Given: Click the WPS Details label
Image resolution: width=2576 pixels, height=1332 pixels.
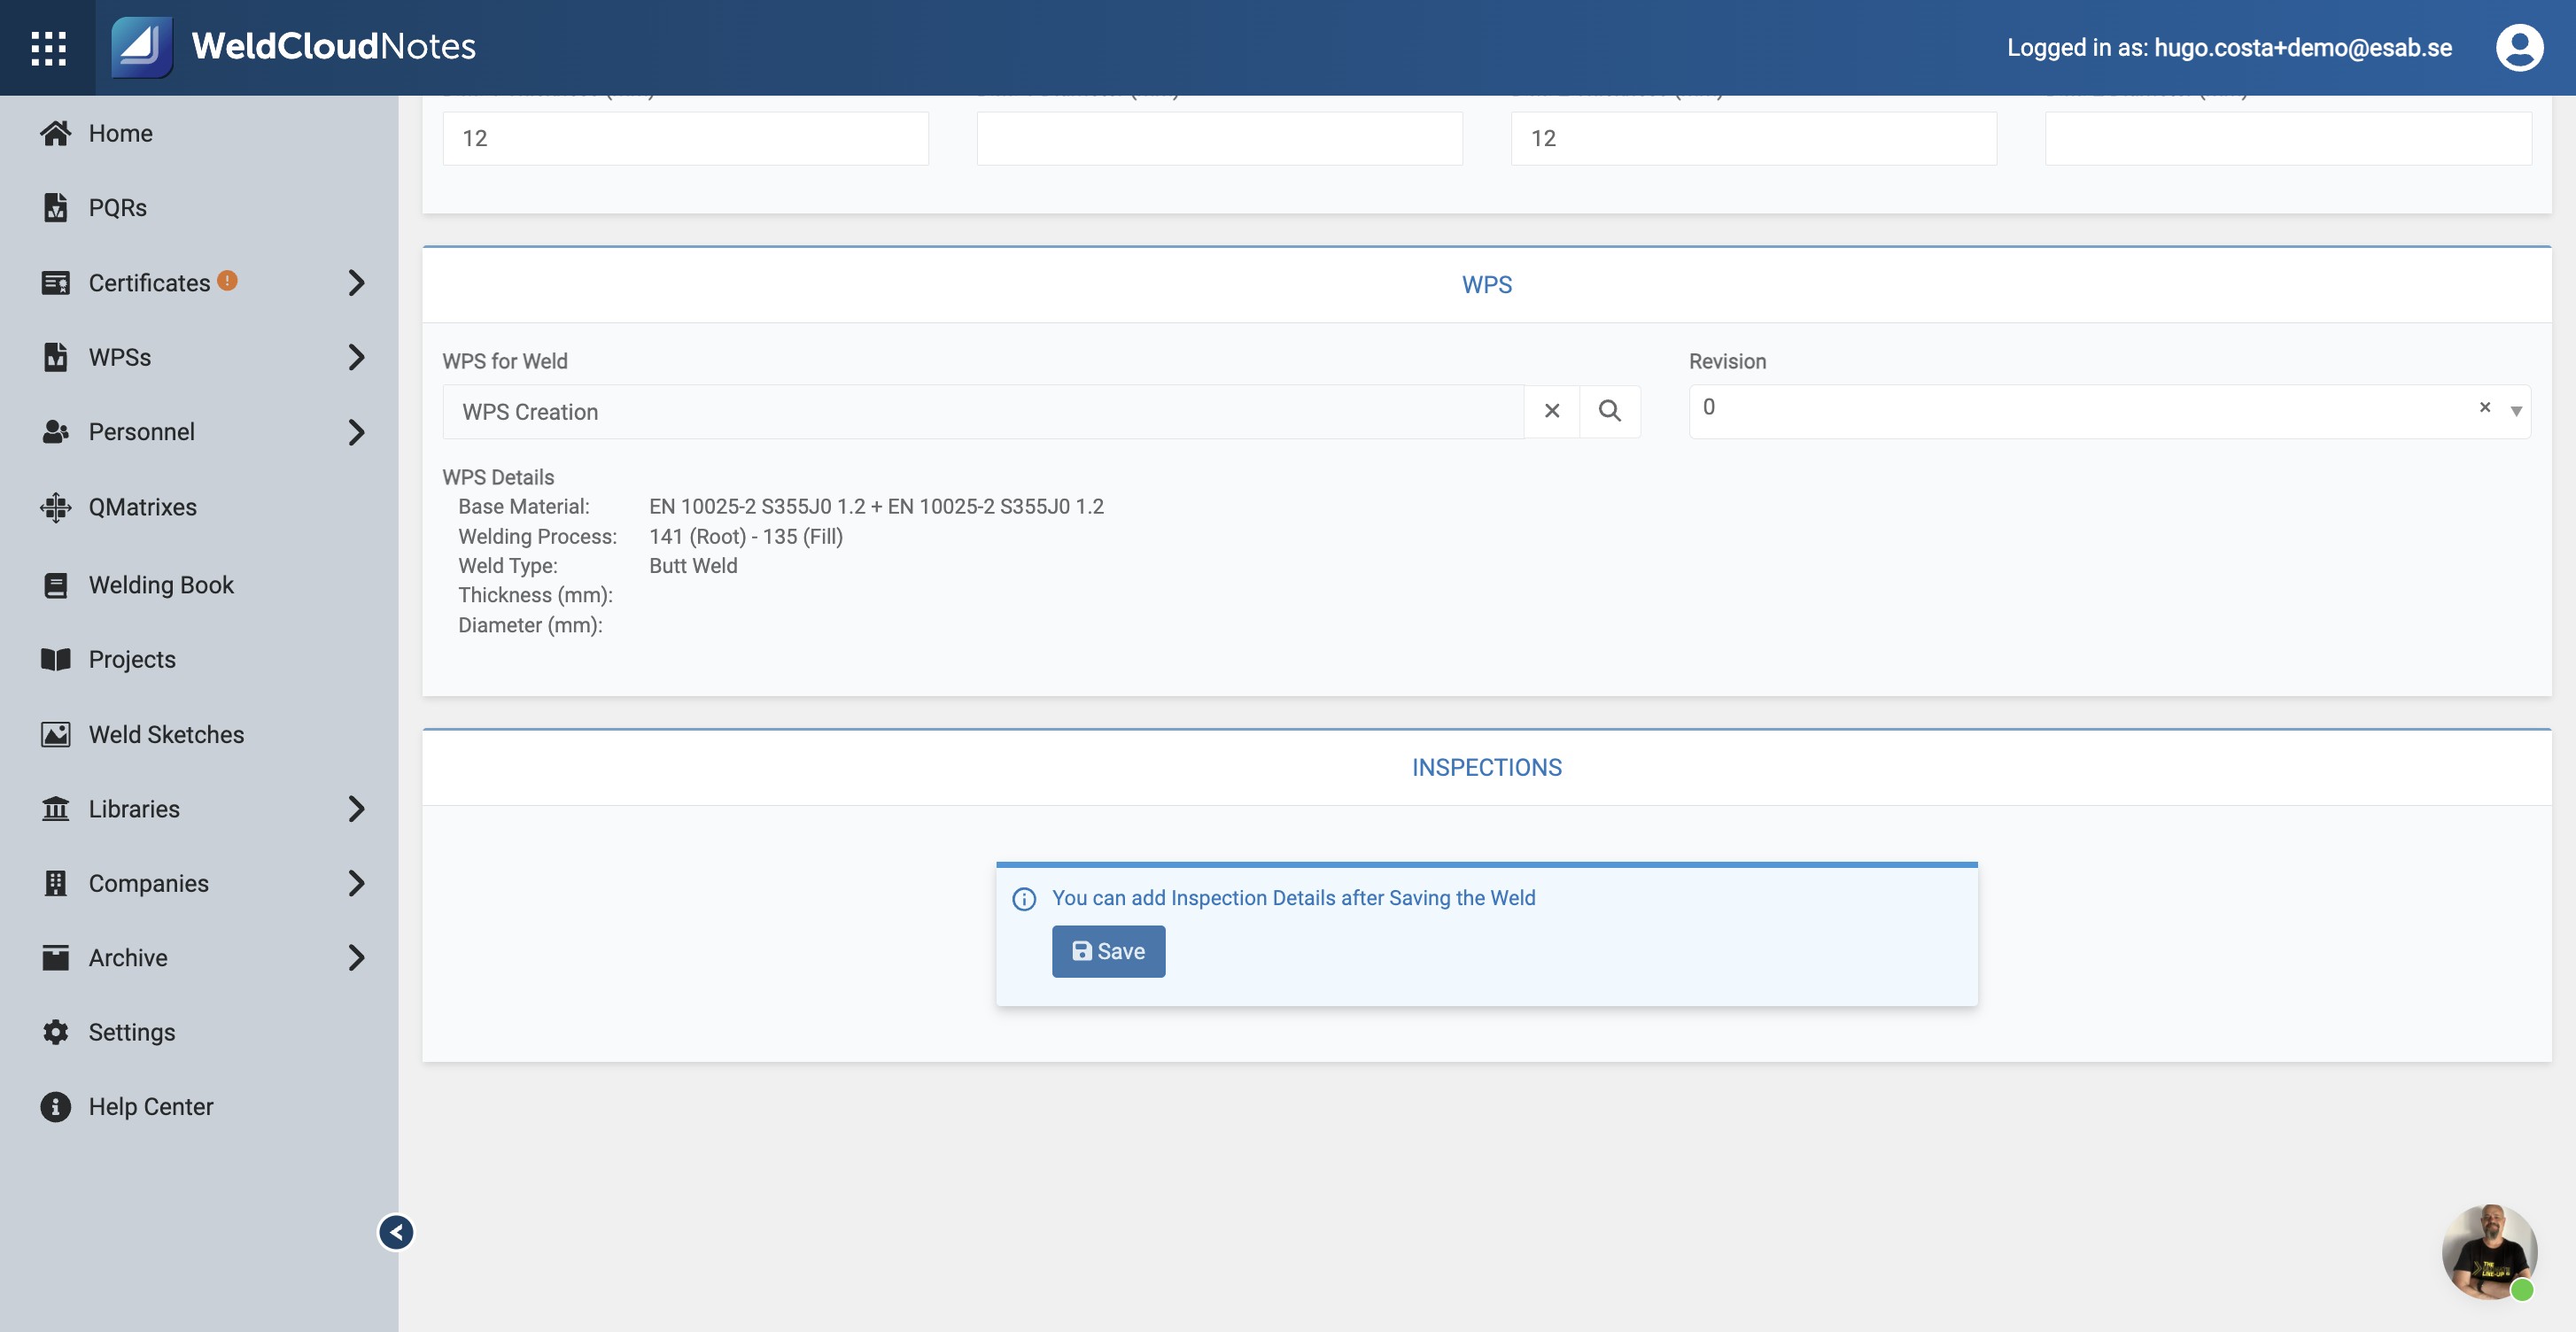Looking at the screenshot, I should click(x=498, y=477).
